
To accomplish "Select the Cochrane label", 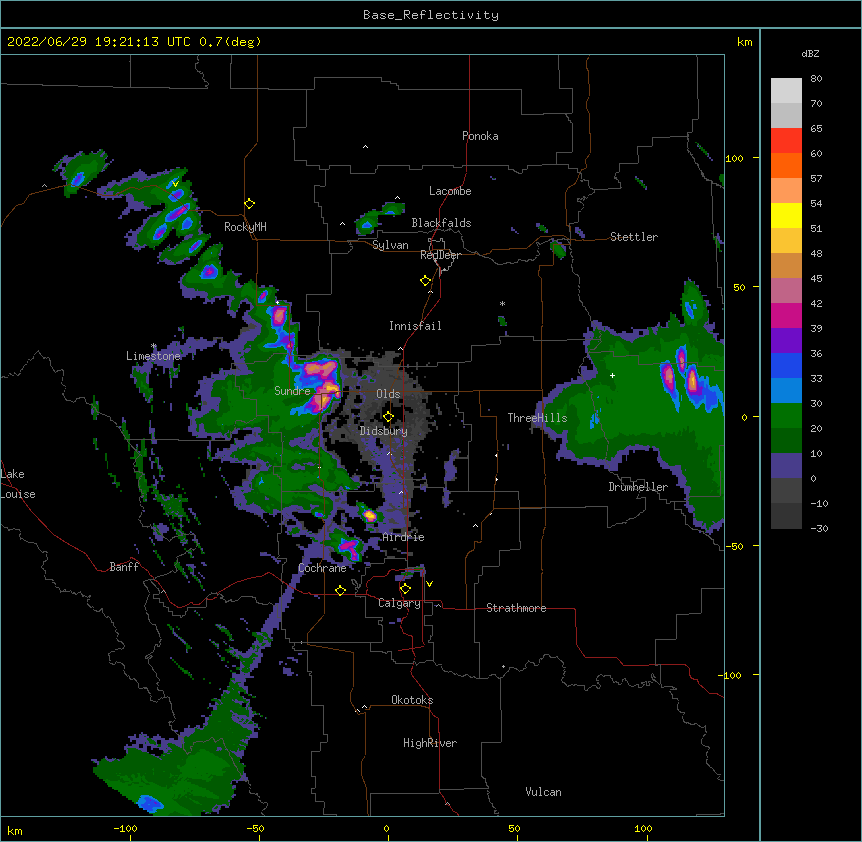I will click(322, 568).
